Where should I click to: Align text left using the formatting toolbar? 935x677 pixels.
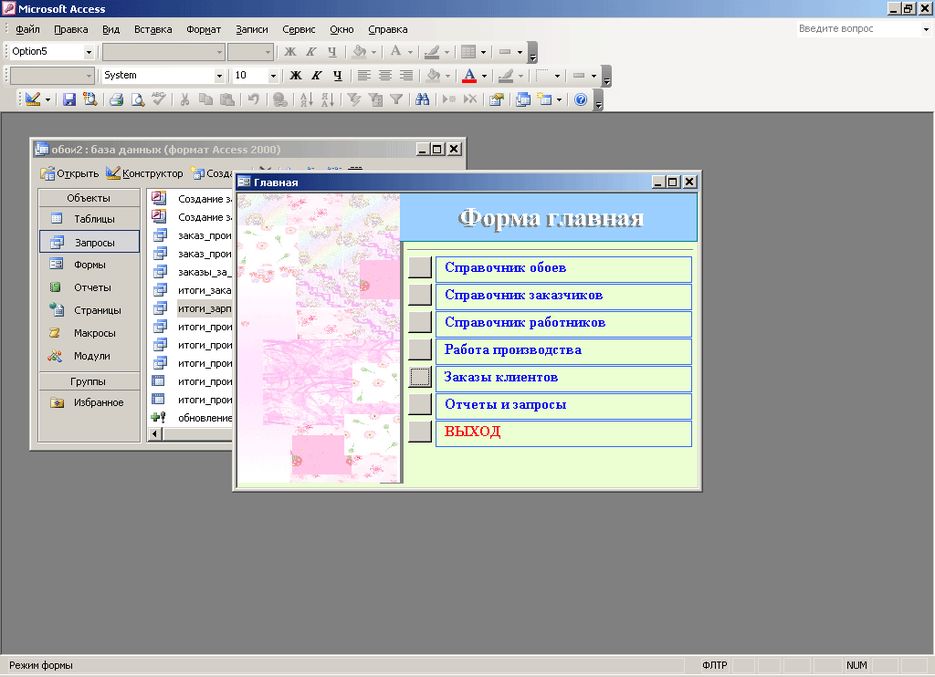click(x=364, y=76)
